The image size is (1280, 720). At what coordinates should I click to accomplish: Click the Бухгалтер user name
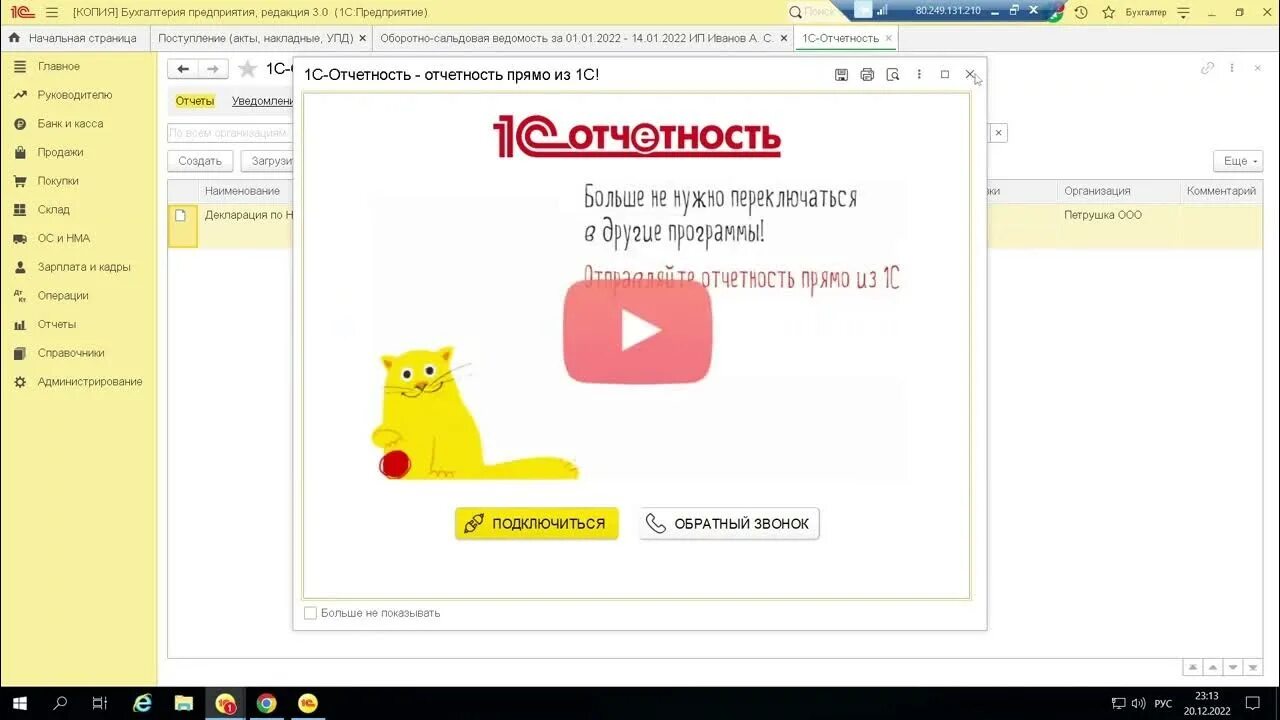(1146, 12)
